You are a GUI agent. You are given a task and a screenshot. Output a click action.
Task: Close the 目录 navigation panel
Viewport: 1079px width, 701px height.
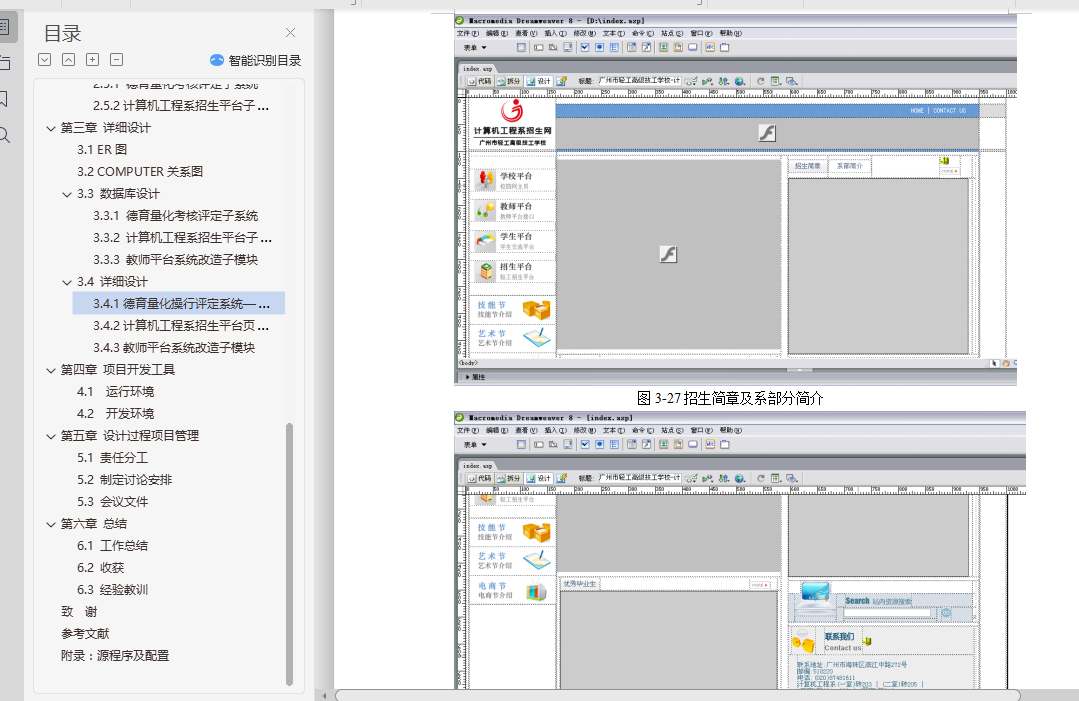pyautogui.click(x=290, y=32)
